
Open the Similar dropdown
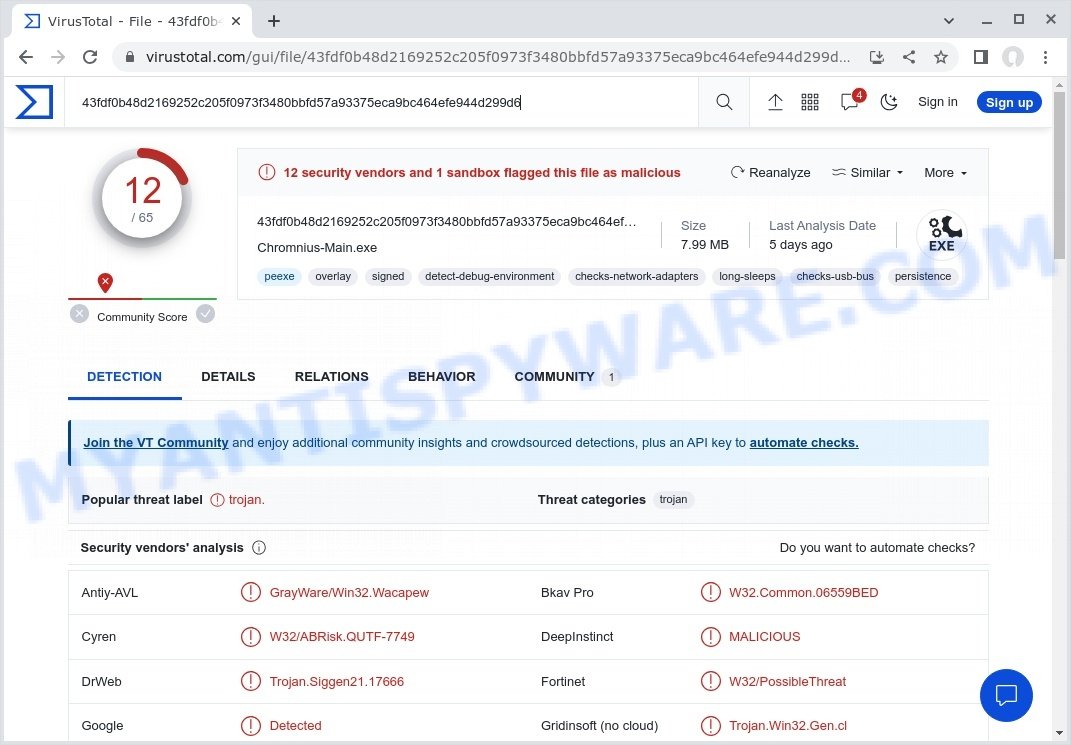point(867,173)
